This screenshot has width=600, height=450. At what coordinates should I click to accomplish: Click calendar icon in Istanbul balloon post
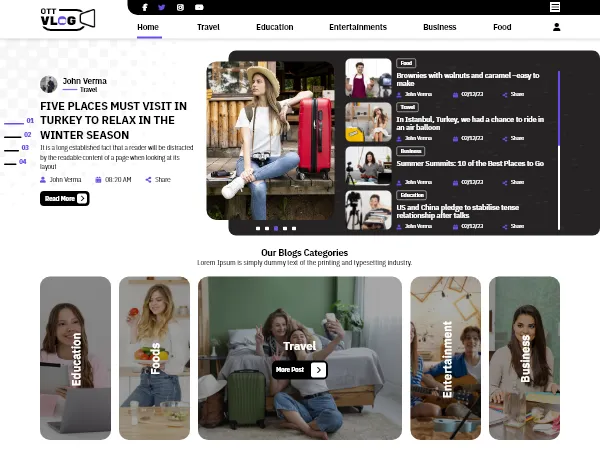(x=455, y=139)
